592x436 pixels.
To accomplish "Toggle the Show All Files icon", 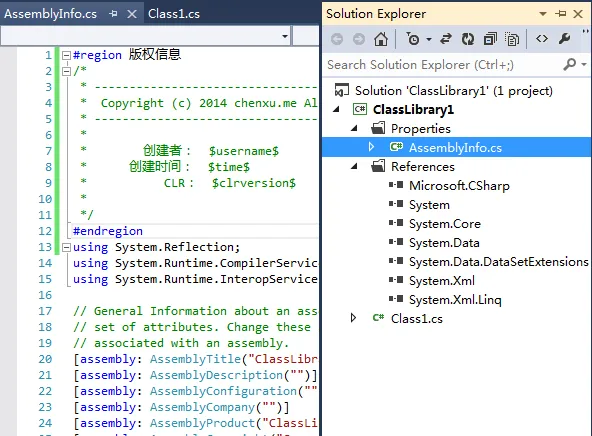I will click(x=512, y=39).
